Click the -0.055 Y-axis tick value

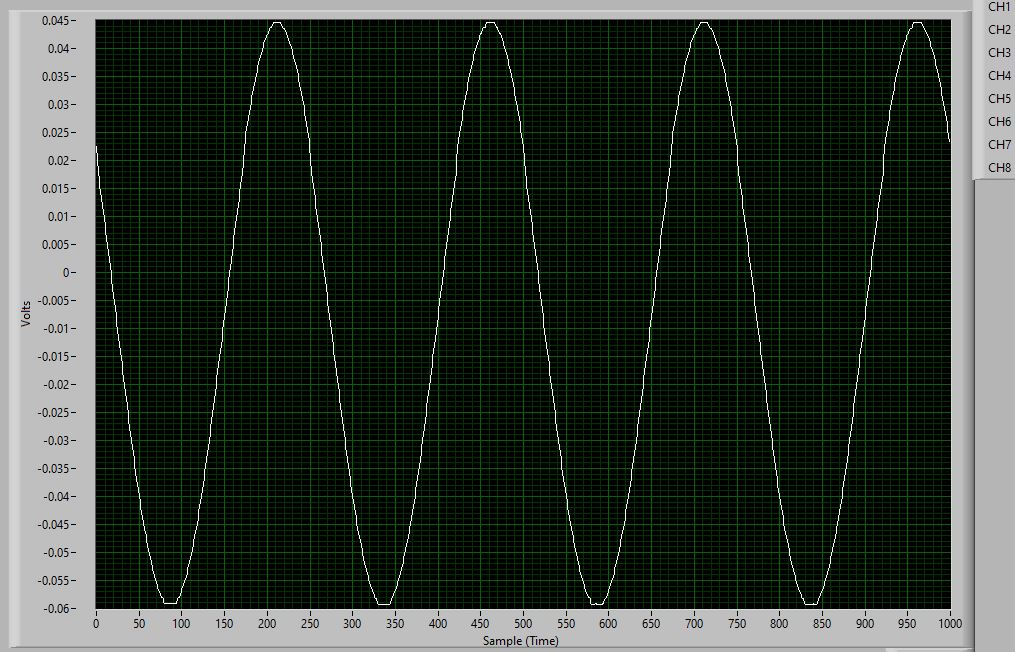point(54,581)
